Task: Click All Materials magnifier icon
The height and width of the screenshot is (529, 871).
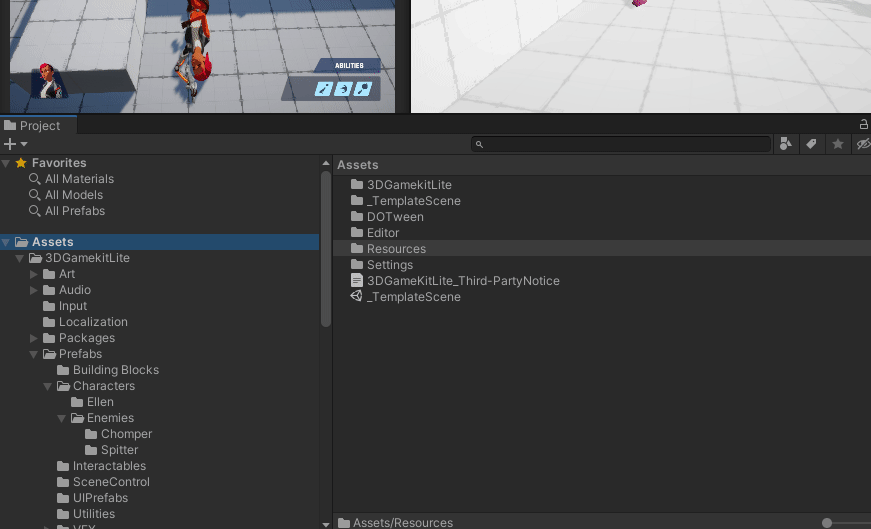Action: [34, 179]
